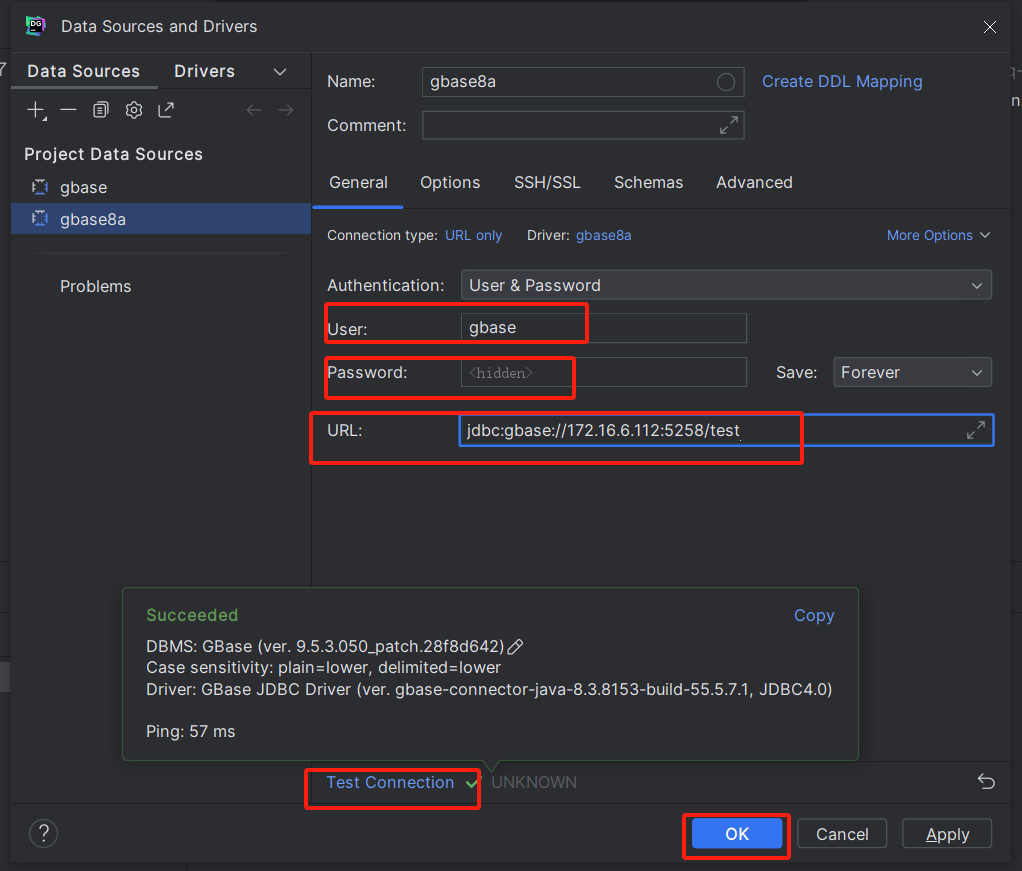Screen dimensions: 1022x871
Task: Close the Data Sources and Drivers dialog
Action: coord(989,27)
